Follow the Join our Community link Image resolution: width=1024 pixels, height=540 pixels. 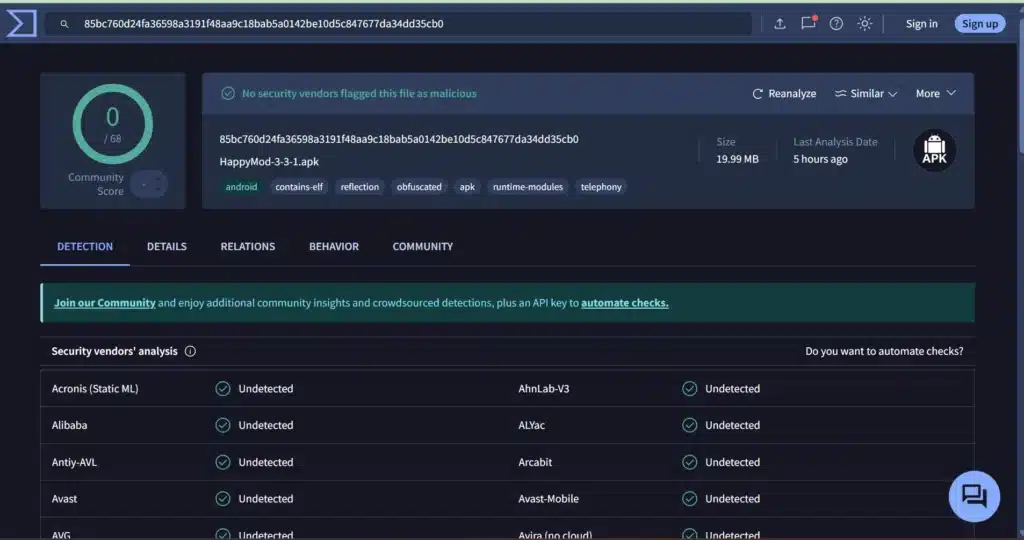coord(104,303)
